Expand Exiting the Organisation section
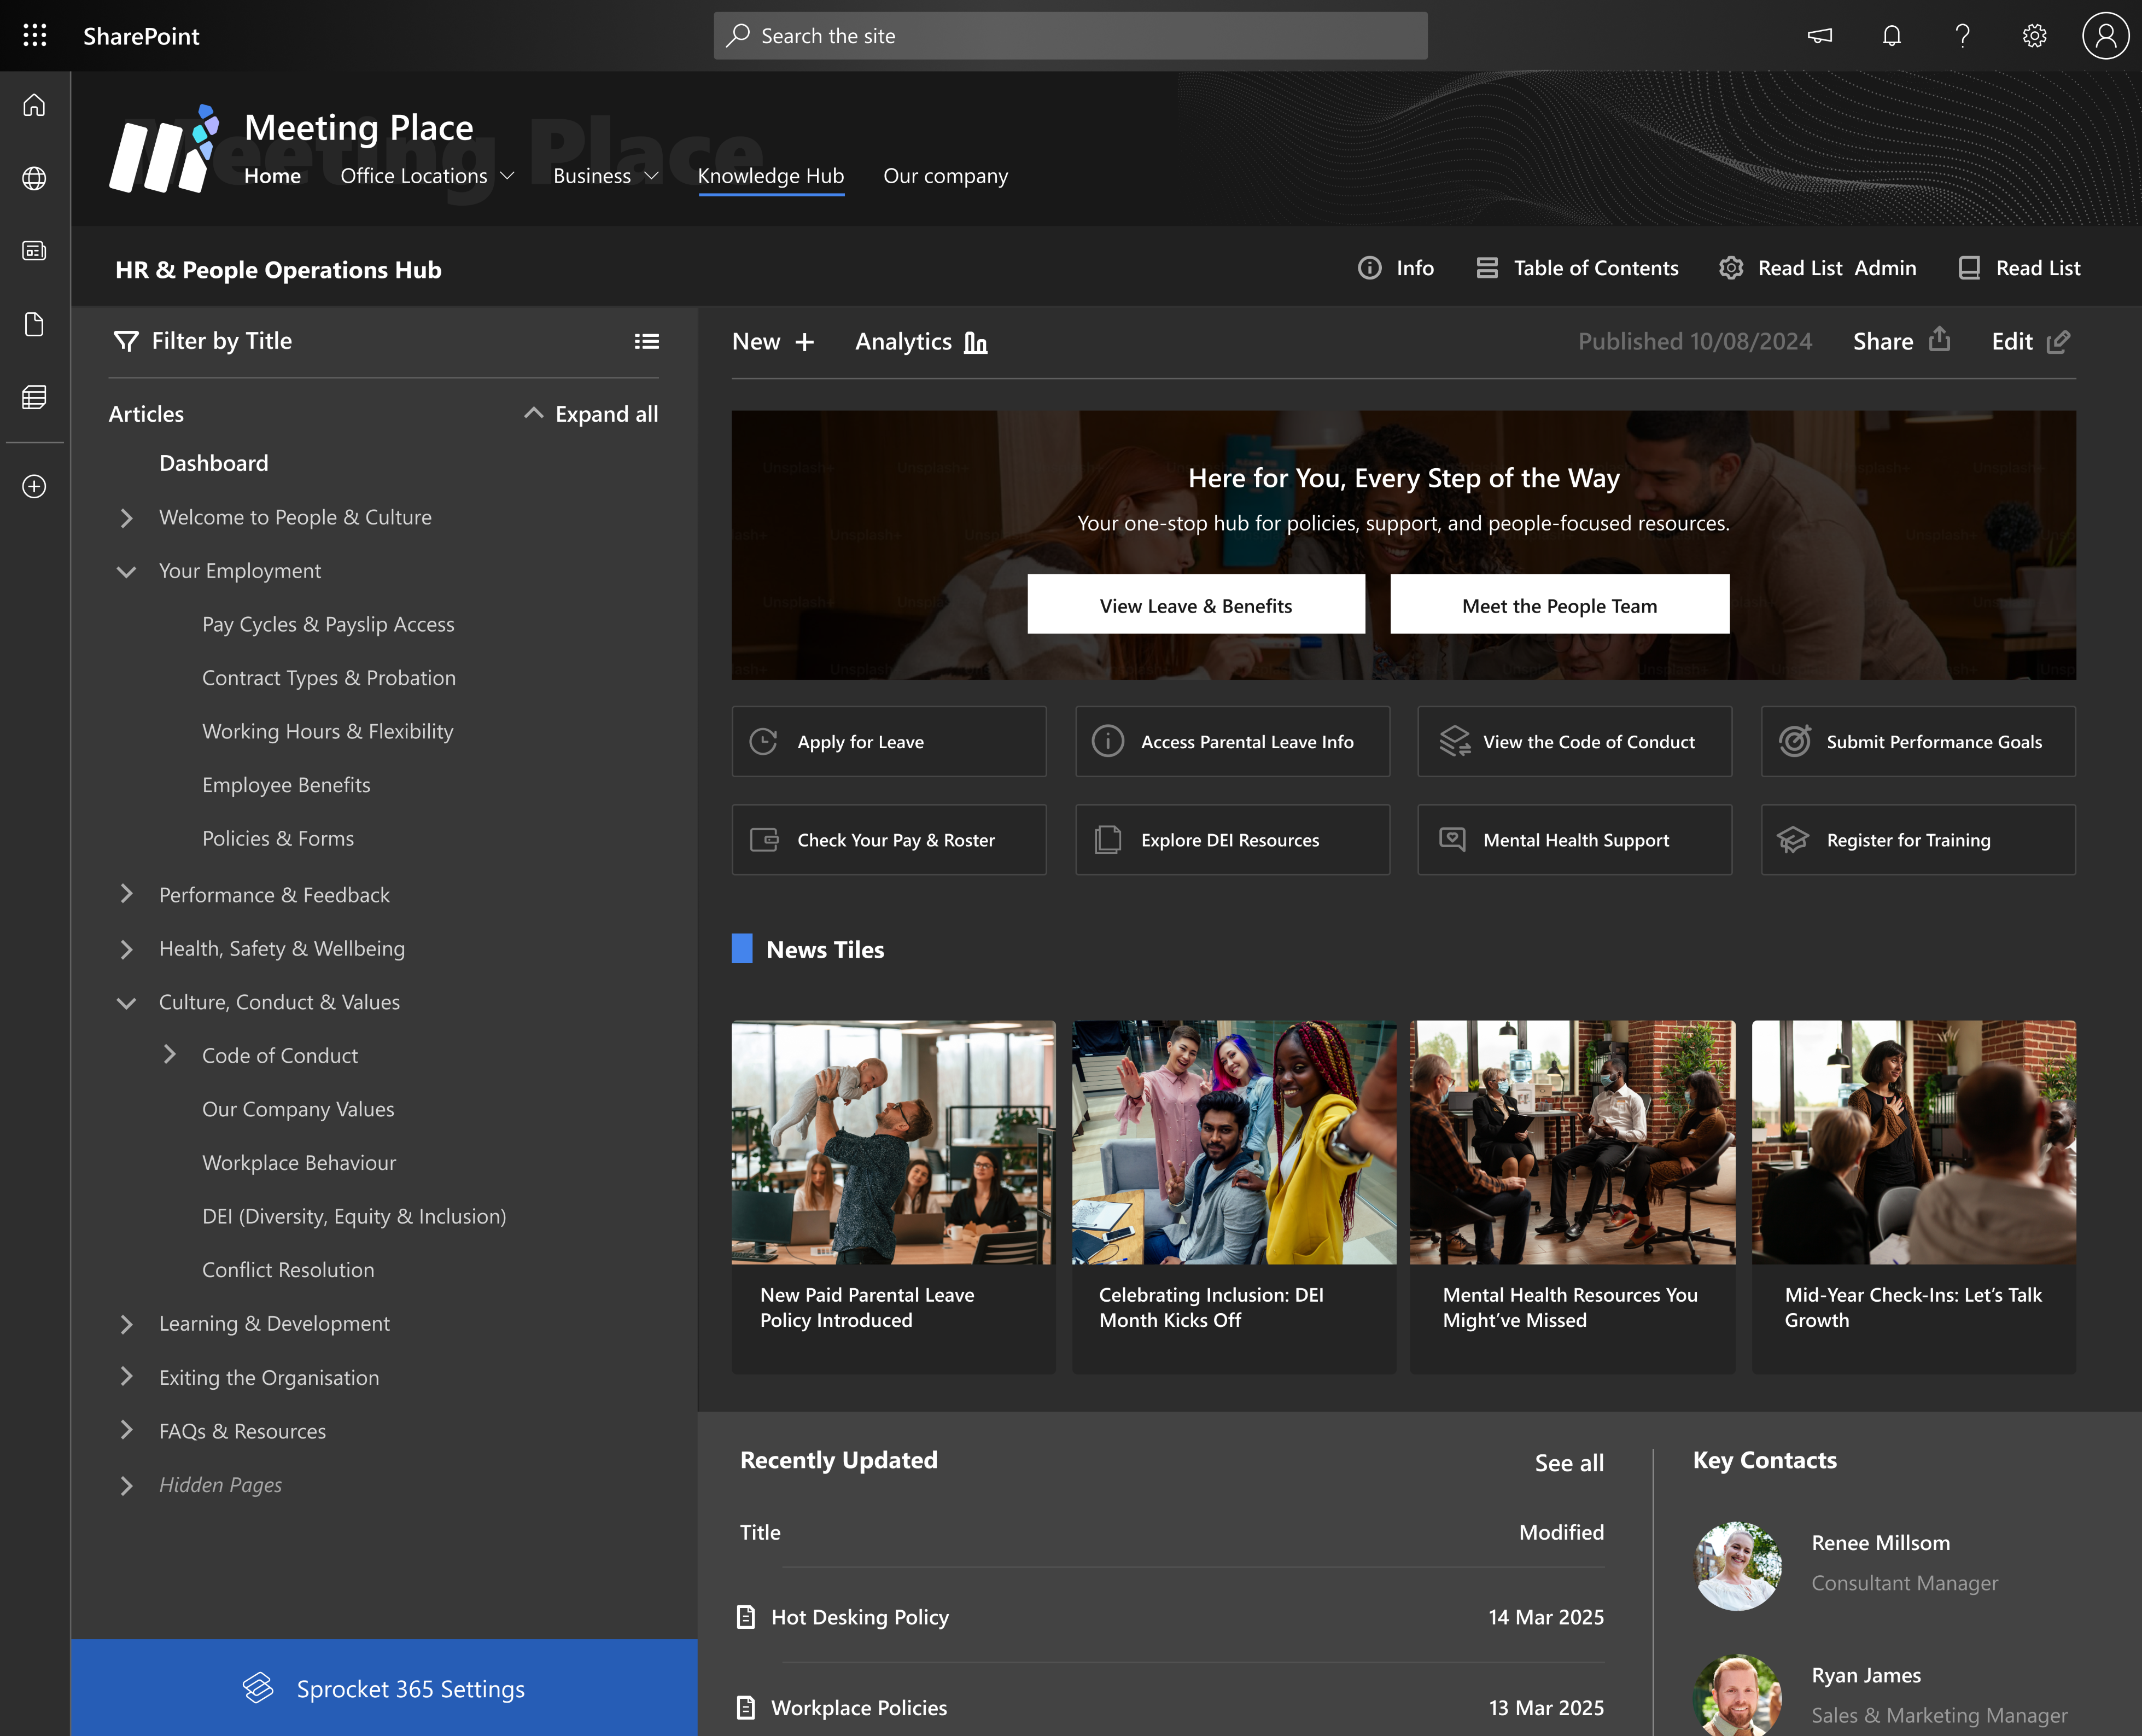The height and width of the screenshot is (1736, 2142). (126, 1377)
